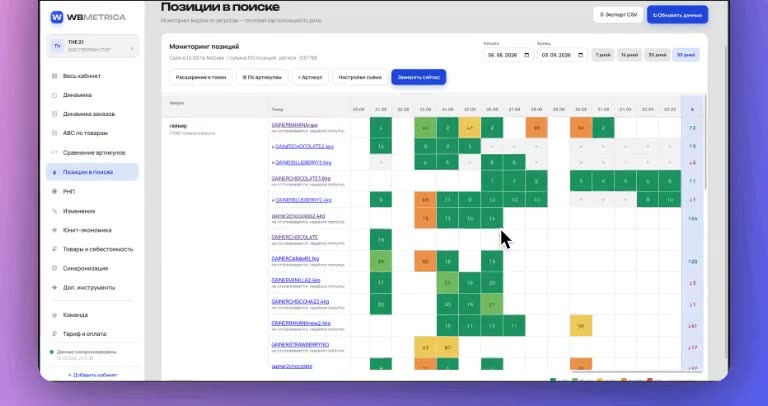Image resolution: width=768 pixels, height=406 pixels.
Task: Toggle the По артикулам grouping button
Action: [262, 77]
